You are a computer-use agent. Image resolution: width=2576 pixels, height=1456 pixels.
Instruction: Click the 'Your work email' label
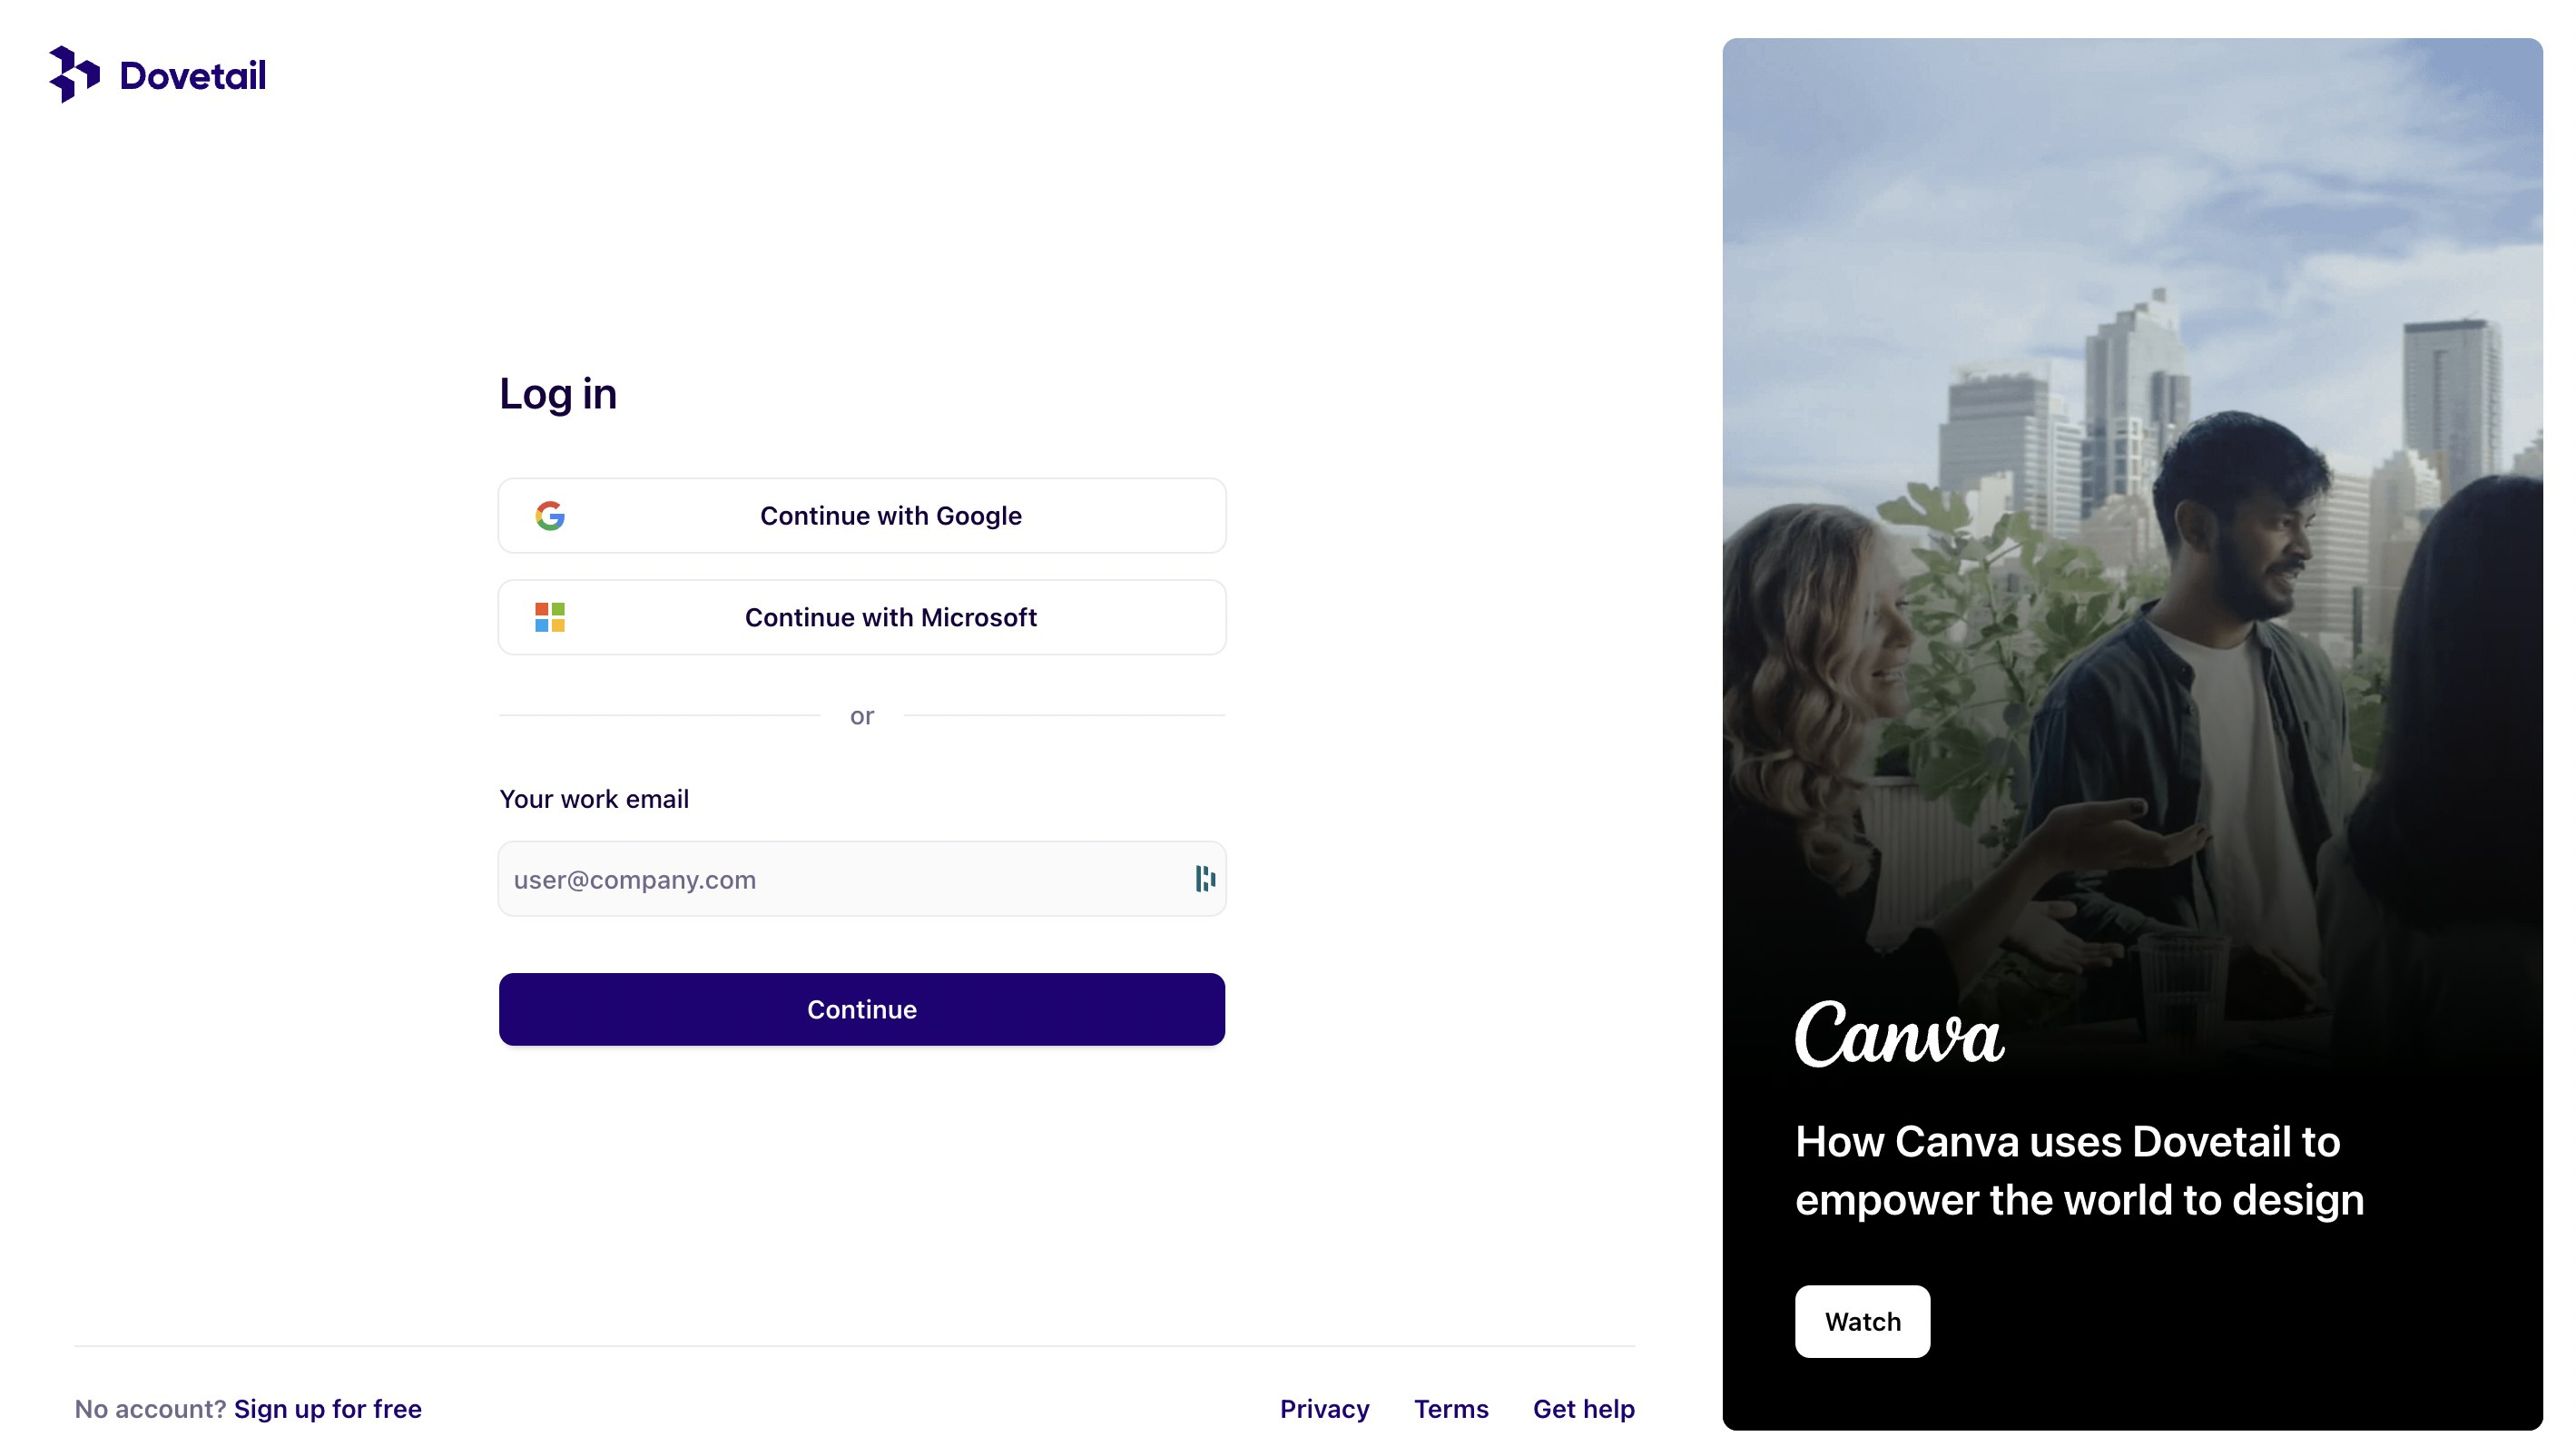tap(594, 798)
